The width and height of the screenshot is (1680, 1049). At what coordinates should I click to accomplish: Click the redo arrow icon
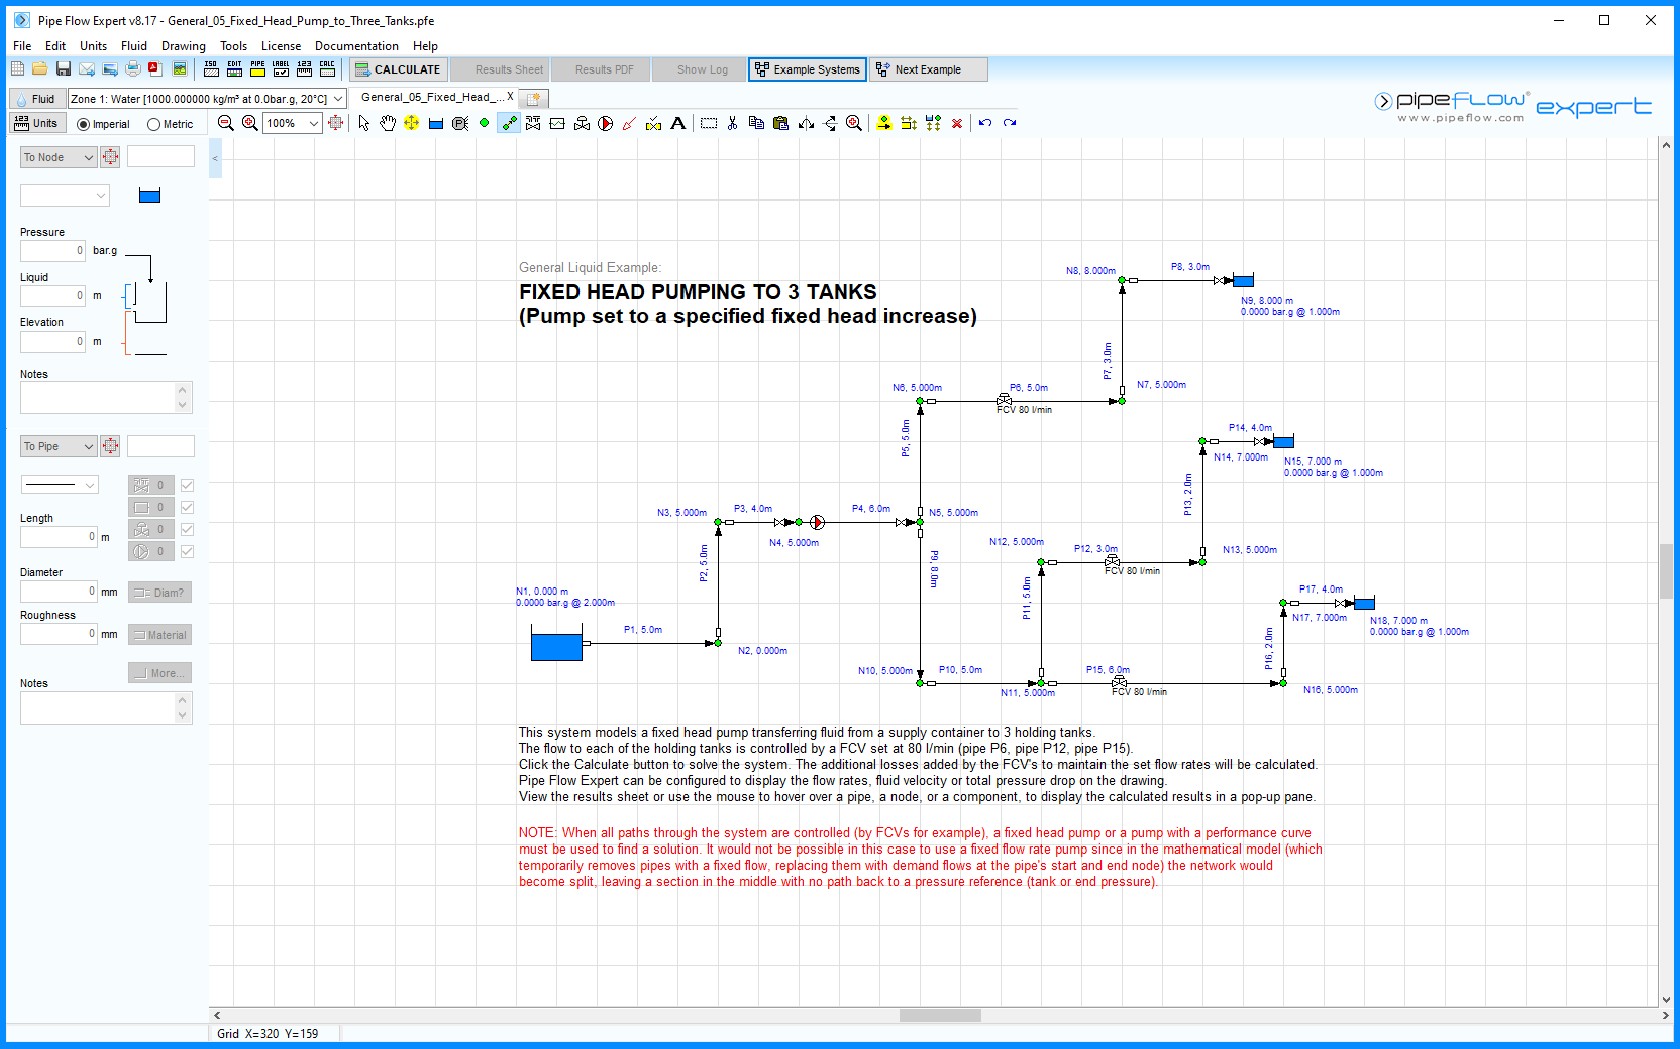pyautogui.click(x=1010, y=123)
